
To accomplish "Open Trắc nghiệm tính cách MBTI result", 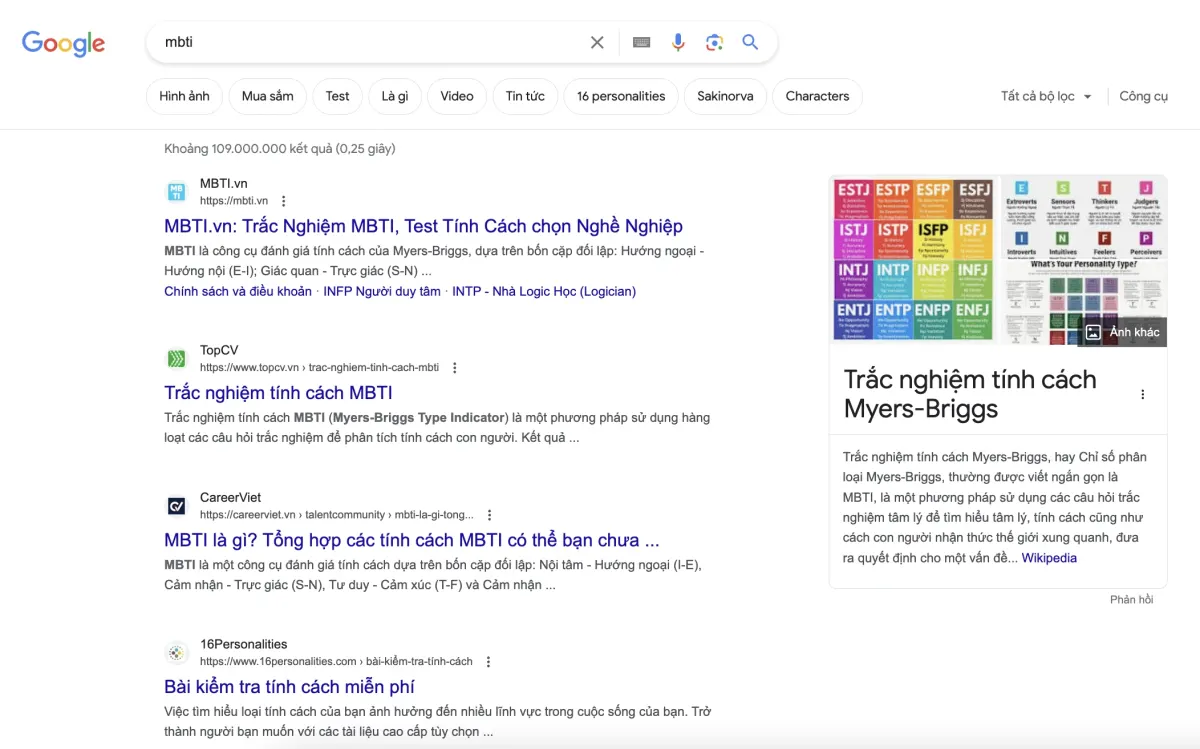I will 278,393.
